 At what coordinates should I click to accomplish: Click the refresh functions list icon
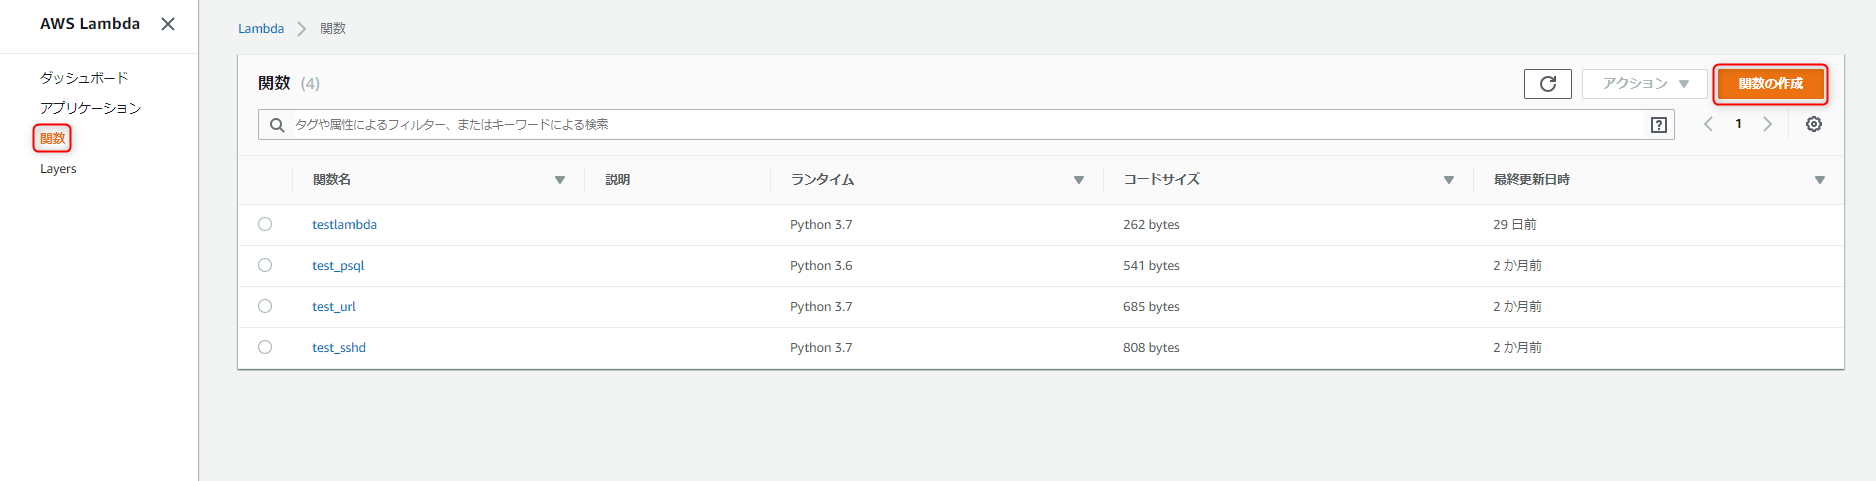[x=1547, y=84]
